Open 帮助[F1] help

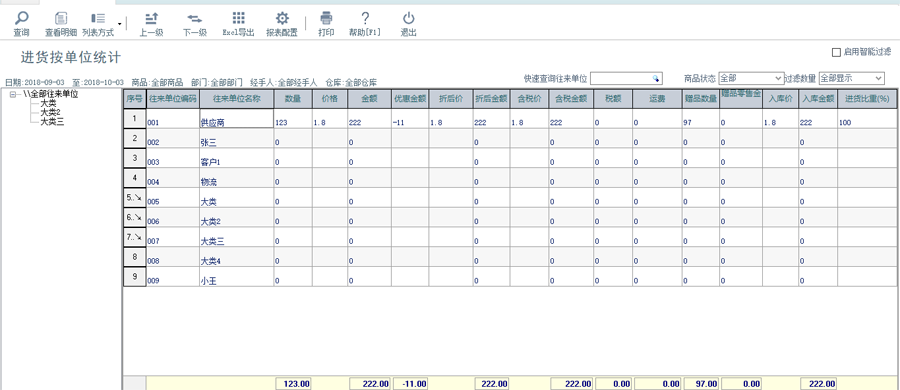[364, 24]
